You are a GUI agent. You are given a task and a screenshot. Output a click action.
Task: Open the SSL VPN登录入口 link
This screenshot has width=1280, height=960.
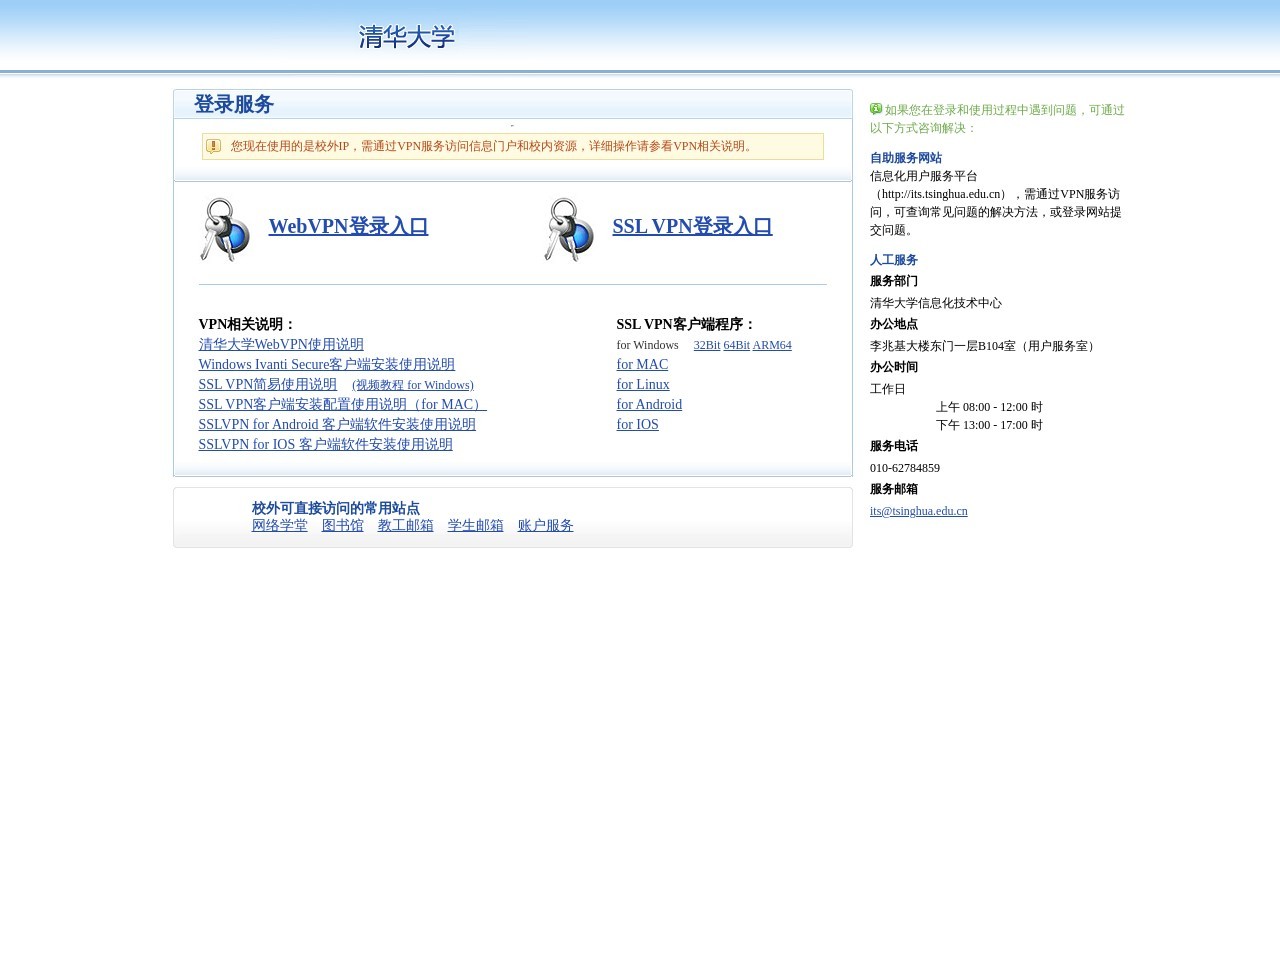[692, 226]
